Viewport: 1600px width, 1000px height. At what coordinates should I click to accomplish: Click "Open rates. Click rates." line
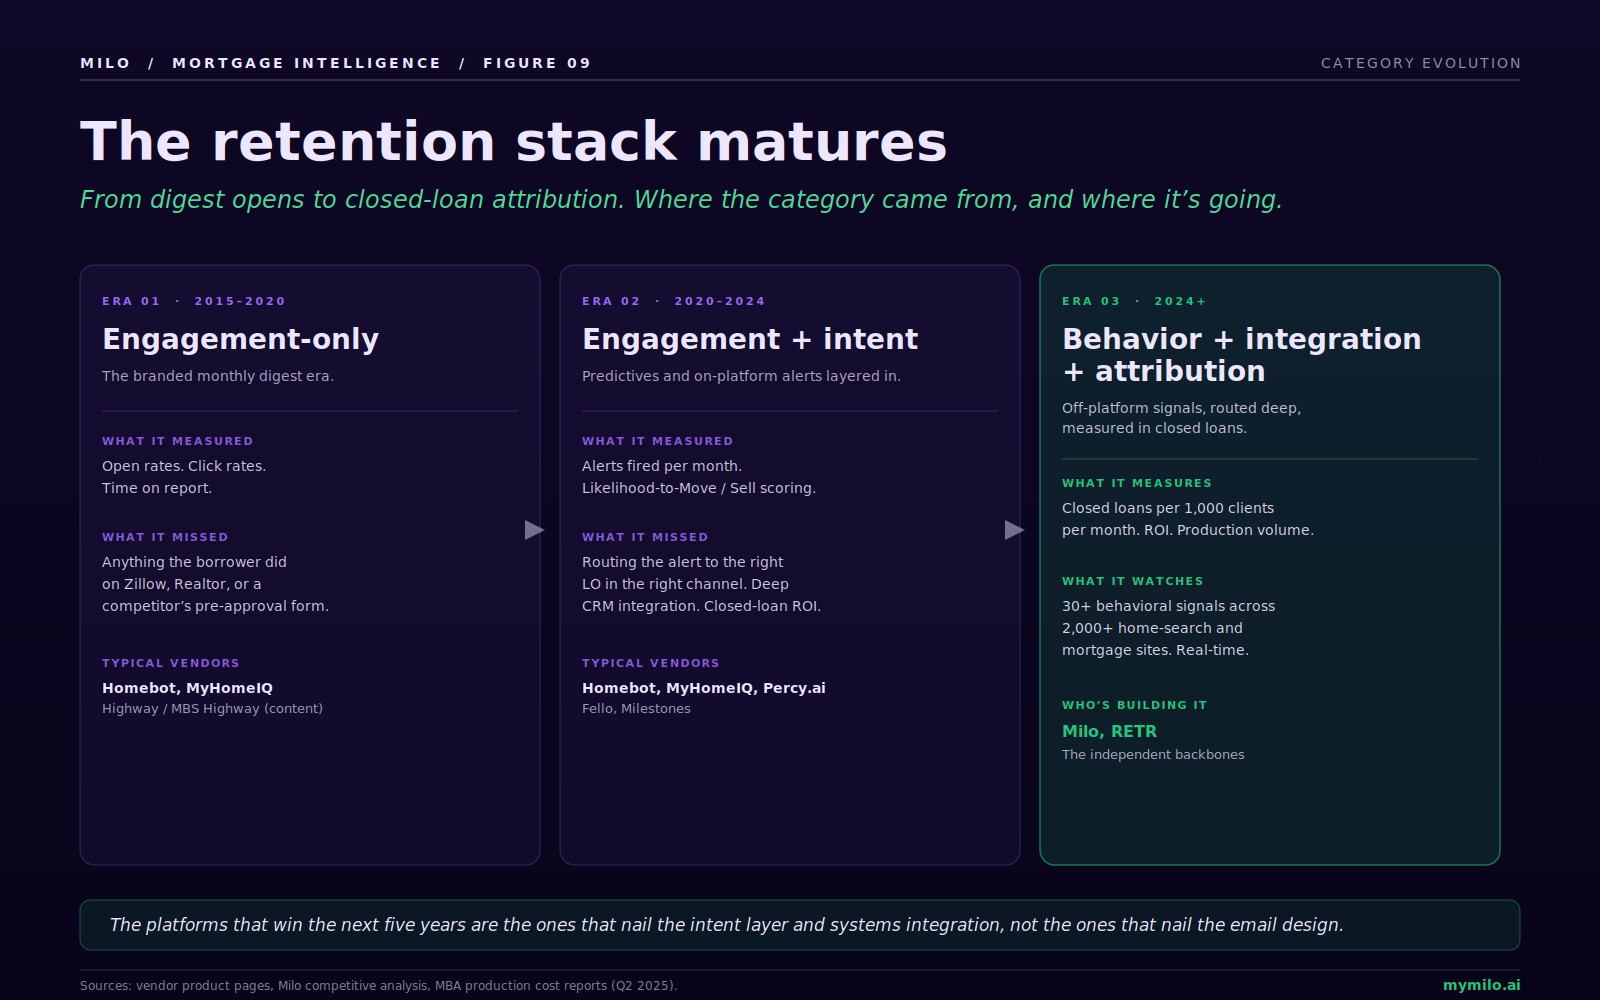[184, 466]
